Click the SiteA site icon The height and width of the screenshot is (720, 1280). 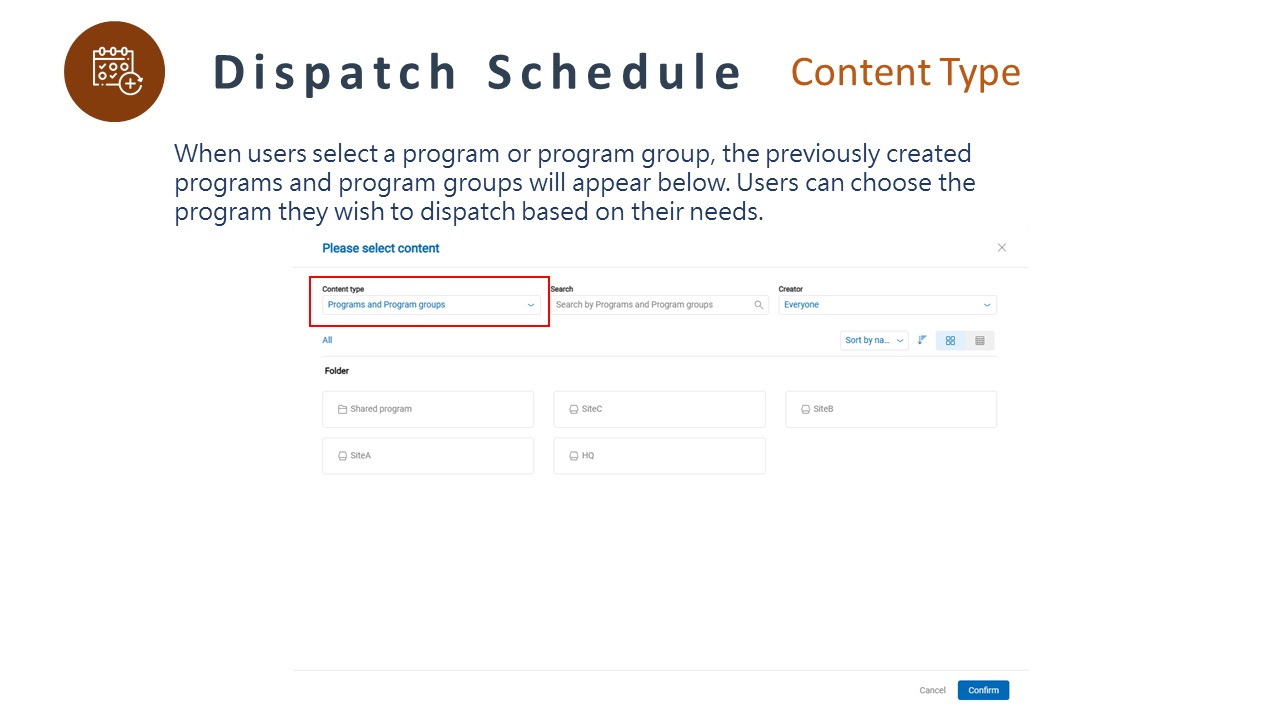pyautogui.click(x=342, y=456)
